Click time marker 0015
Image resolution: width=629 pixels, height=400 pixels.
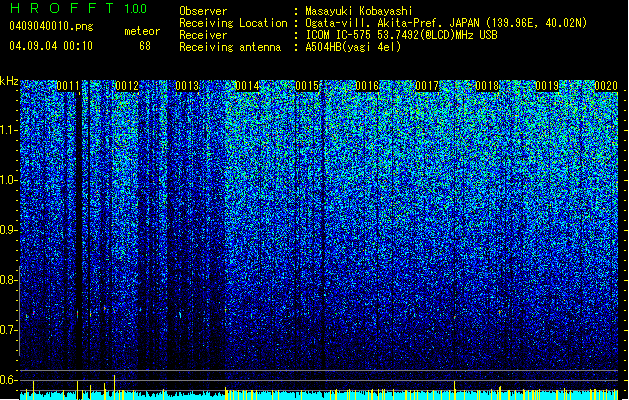click(x=307, y=86)
